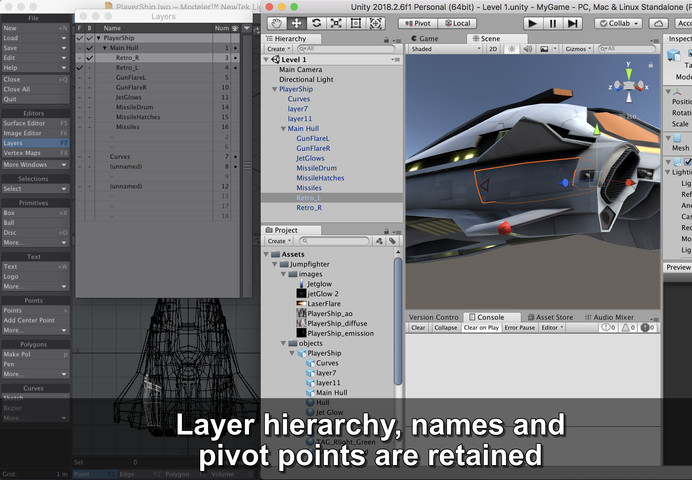Click the Pause button in Unity
Viewport: 692px width, 480px height.
point(553,23)
